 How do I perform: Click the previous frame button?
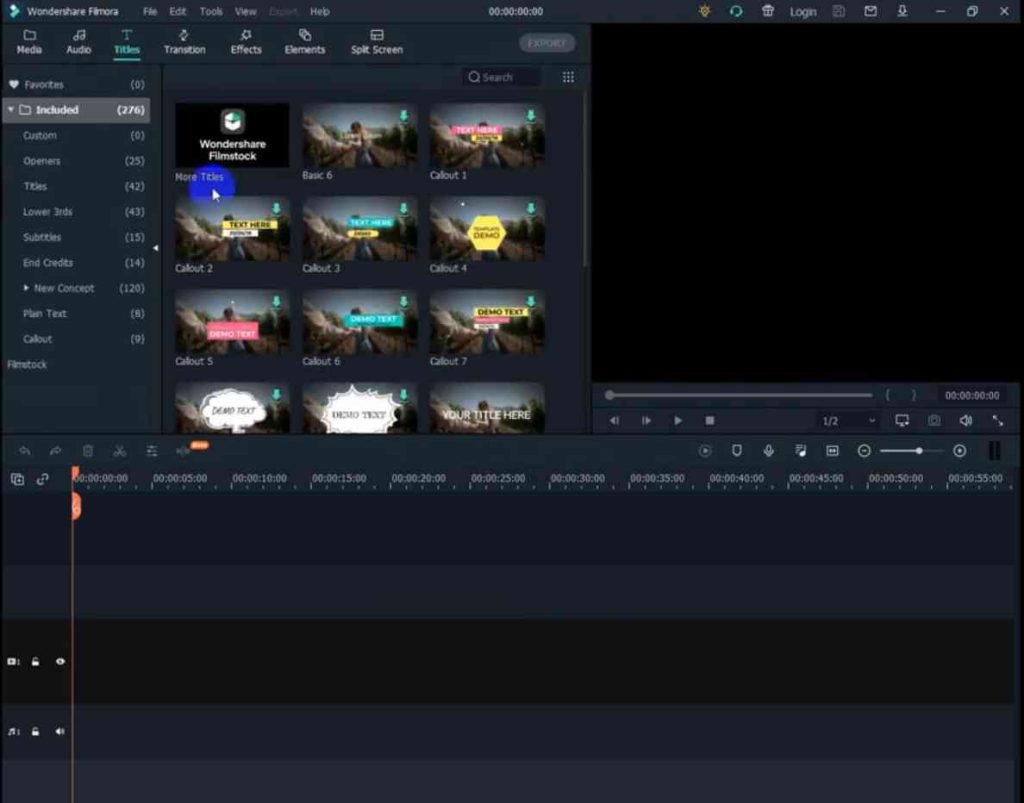point(614,420)
